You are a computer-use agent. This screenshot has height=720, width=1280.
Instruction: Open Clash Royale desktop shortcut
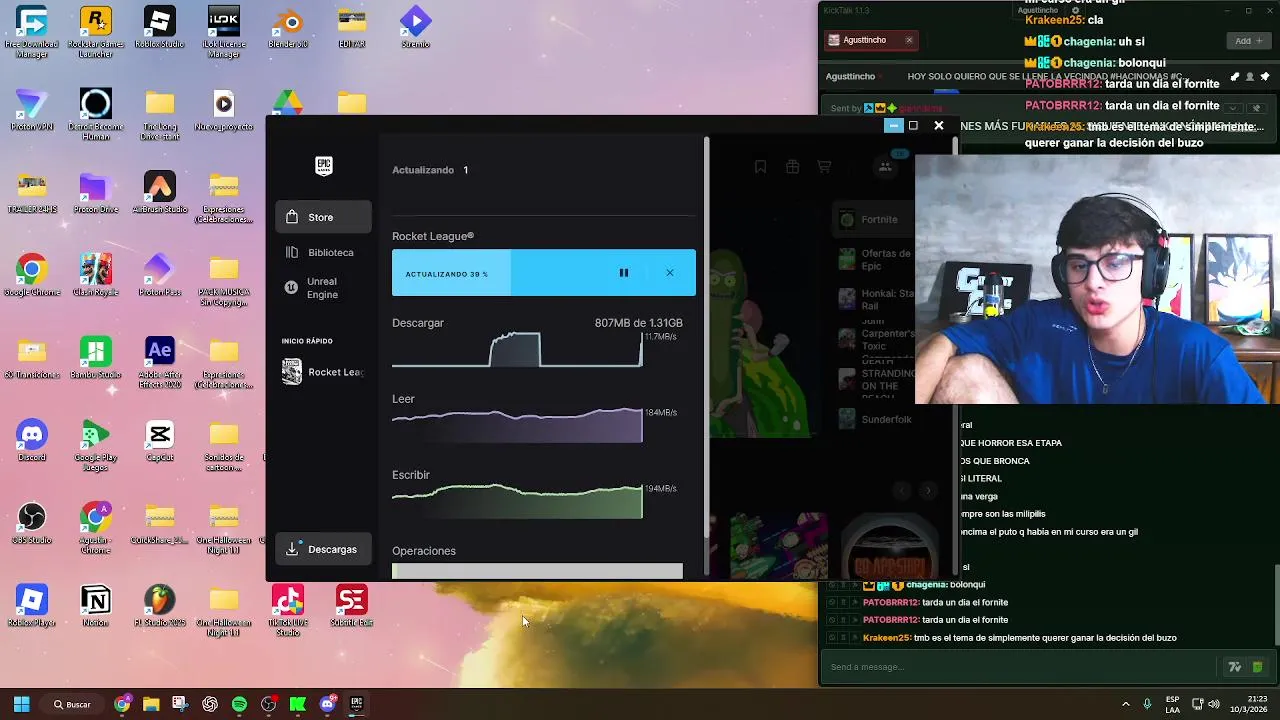(x=96, y=275)
